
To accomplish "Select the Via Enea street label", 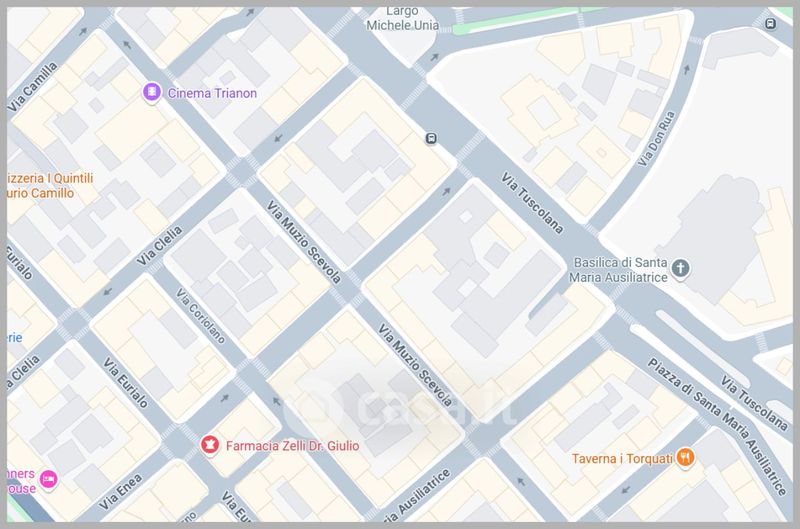I will 120,492.
